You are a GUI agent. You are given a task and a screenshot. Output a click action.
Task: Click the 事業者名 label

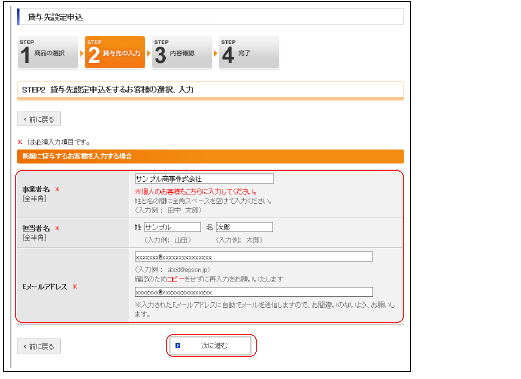pyautogui.click(x=36, y=189)
